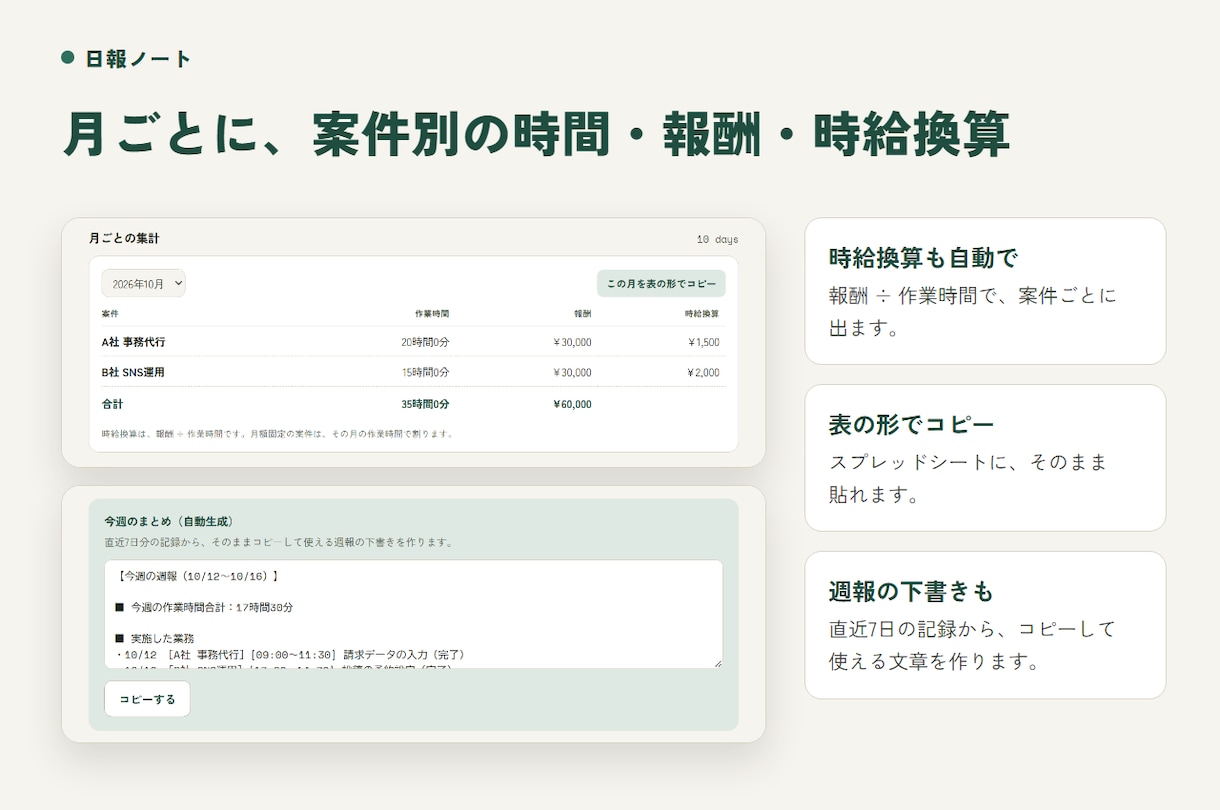This screenshot has width=1220, height=810.
Task: Select the A社 事務代行 row label
Action: click(x=133, y=342)
